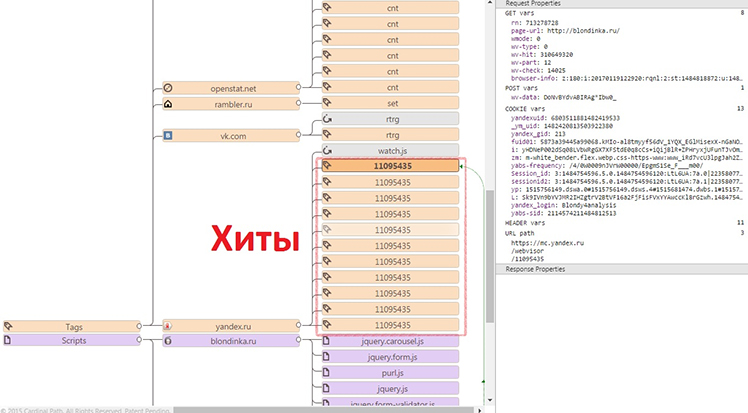
Task: Click the yandex.ru node icon
Action: point(168,326)
